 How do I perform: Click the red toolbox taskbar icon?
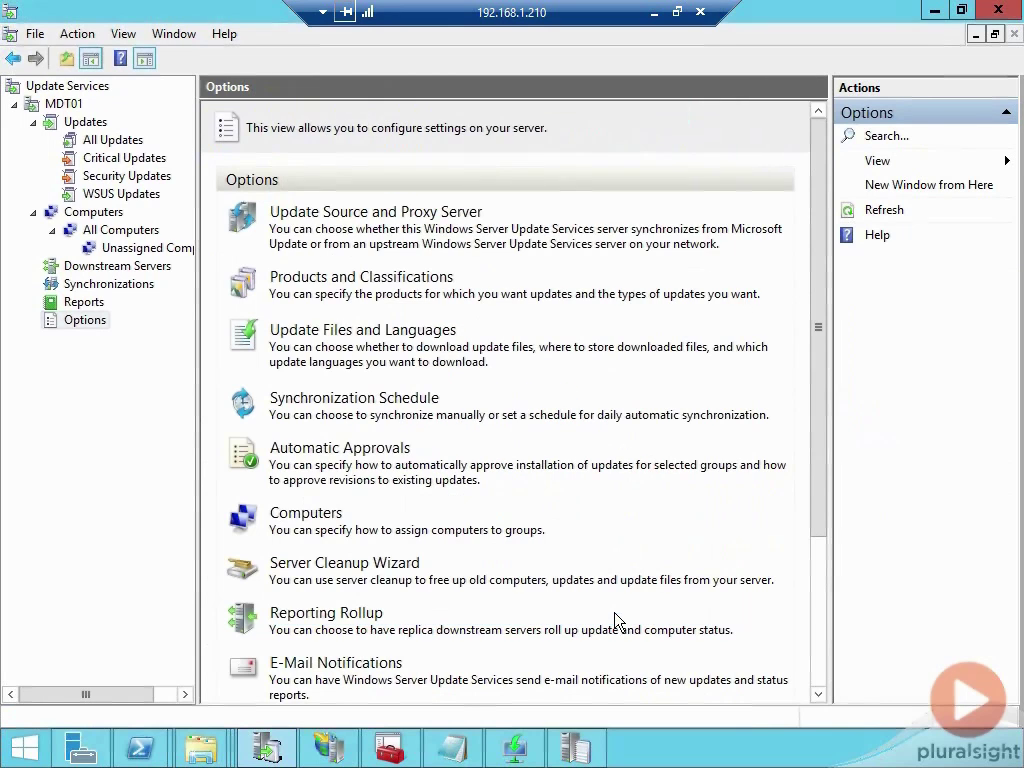(x=389, y=748)
